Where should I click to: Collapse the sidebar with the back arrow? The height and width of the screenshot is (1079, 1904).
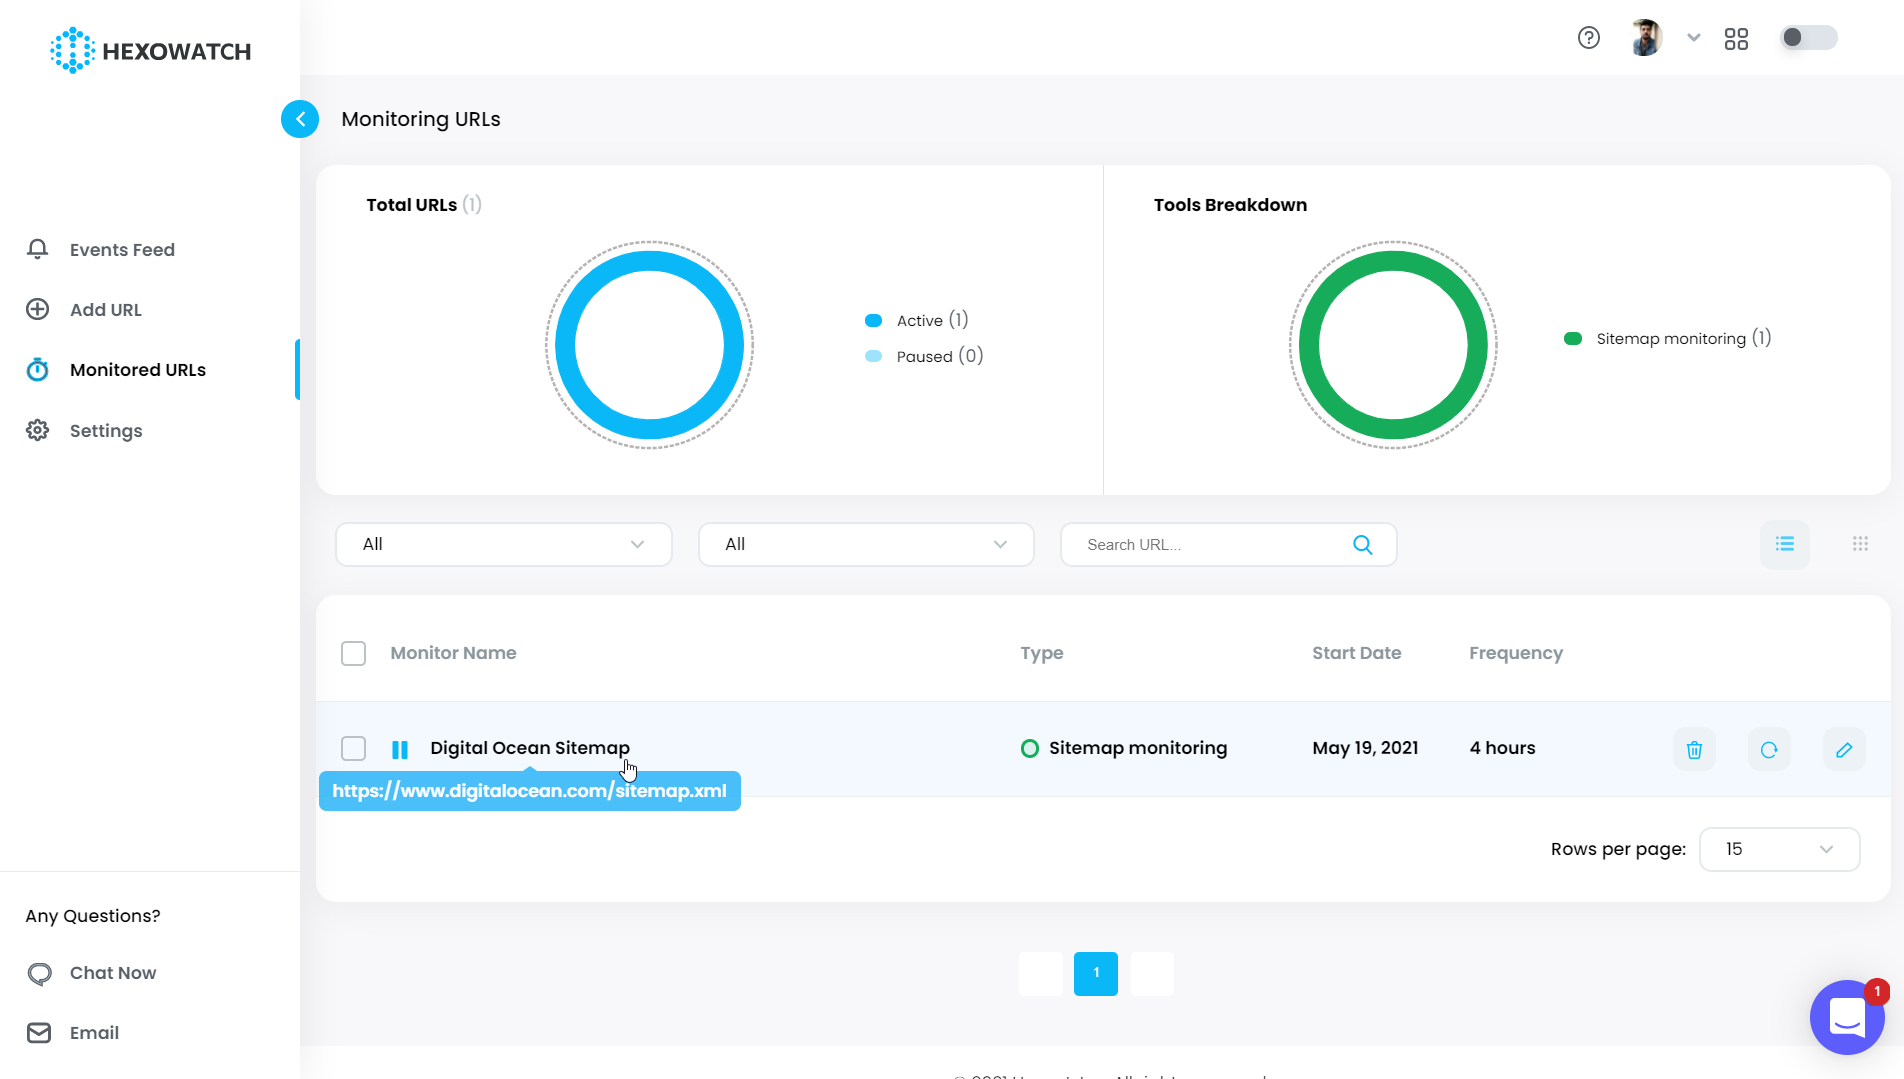pos(300,119)
